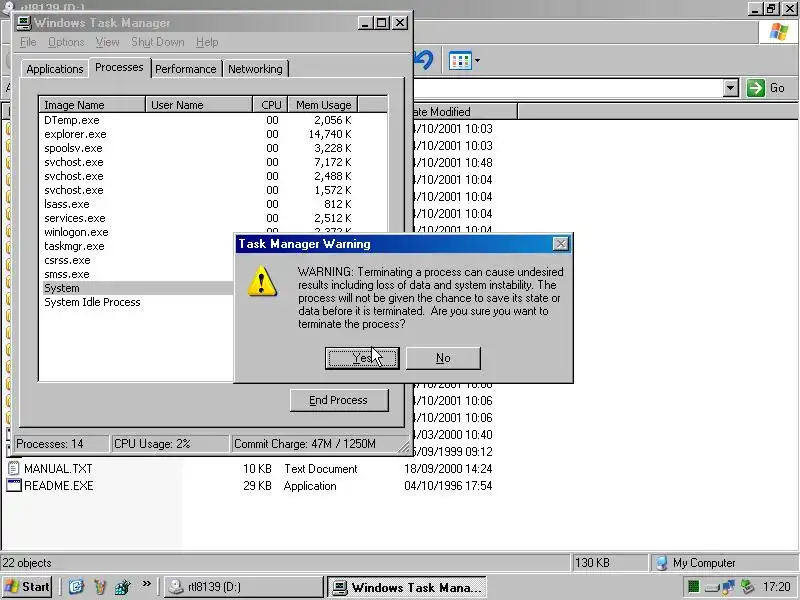Select README.EXE file in Explorer
Image resolution: width=800 pixels, height=600 pixels.
point(59,486)
